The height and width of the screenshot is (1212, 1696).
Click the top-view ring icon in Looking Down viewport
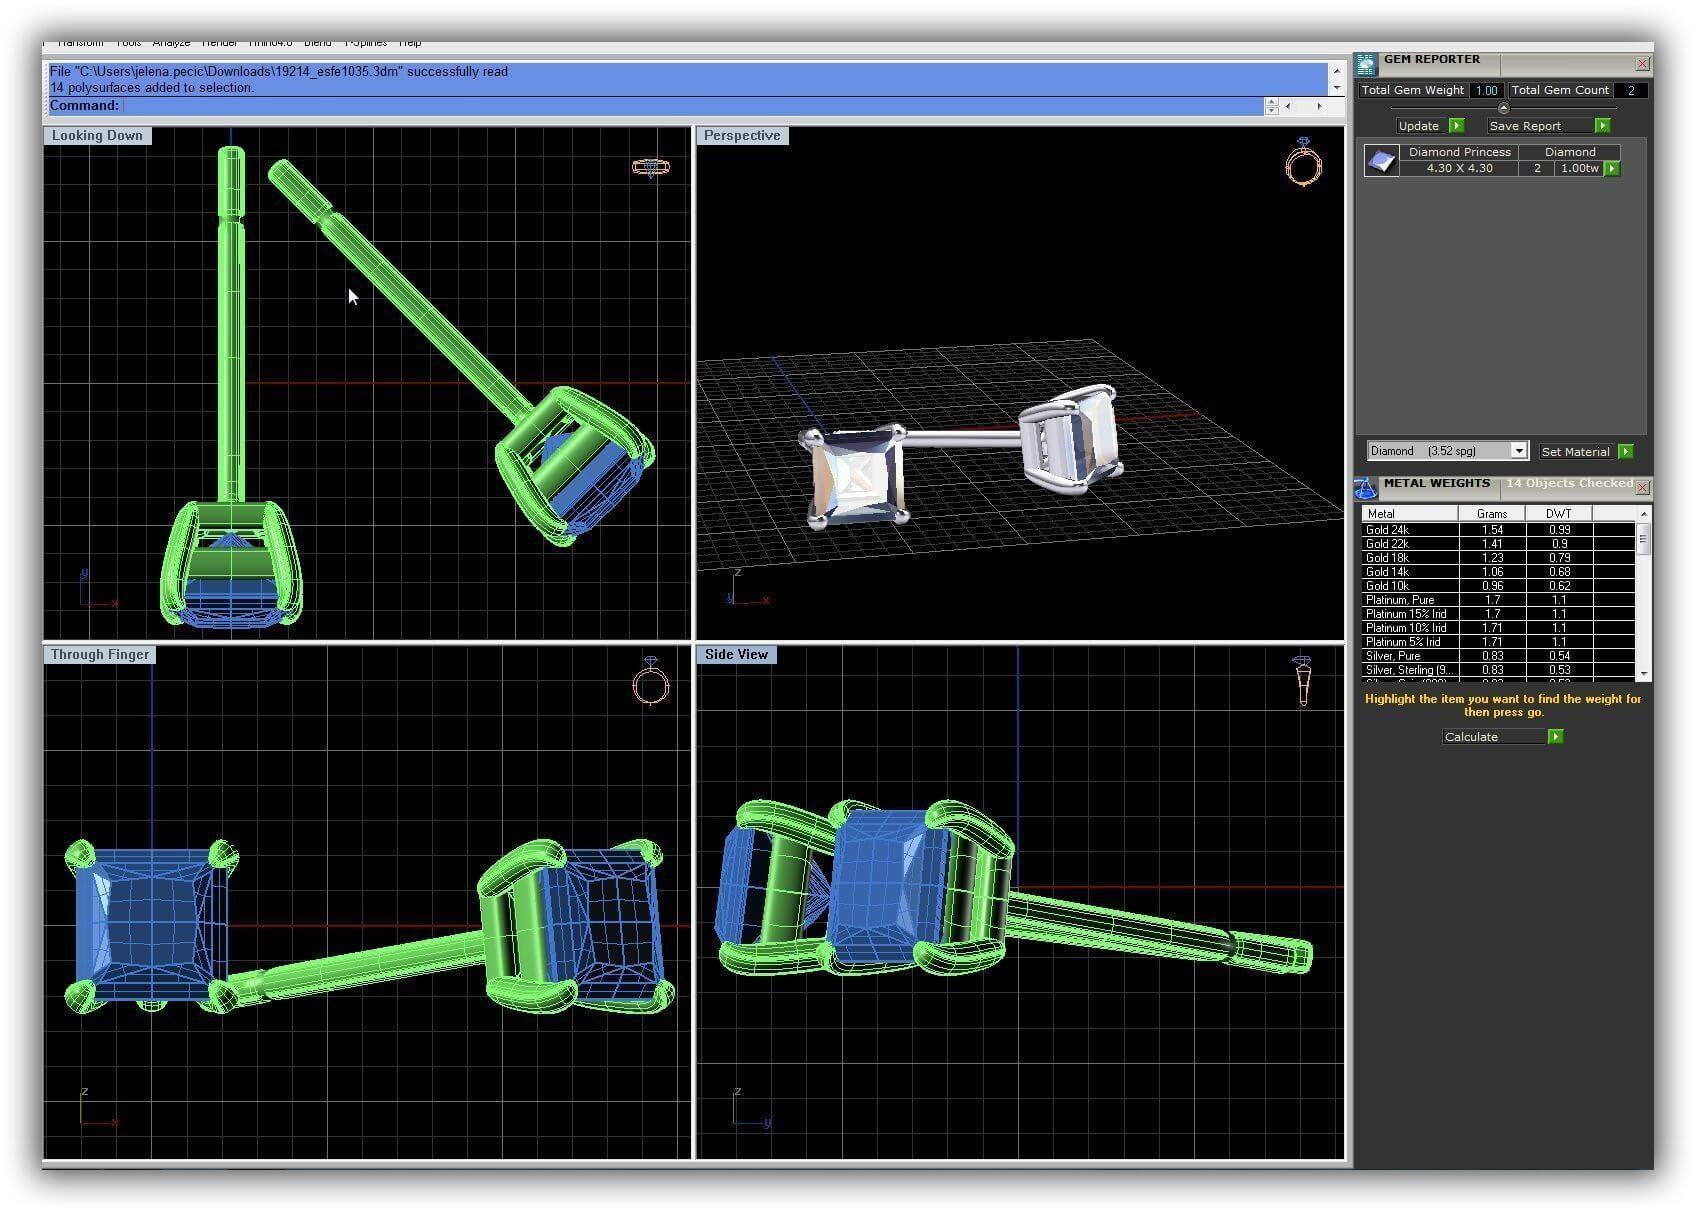pyautogui.click(x=650, y=167)
